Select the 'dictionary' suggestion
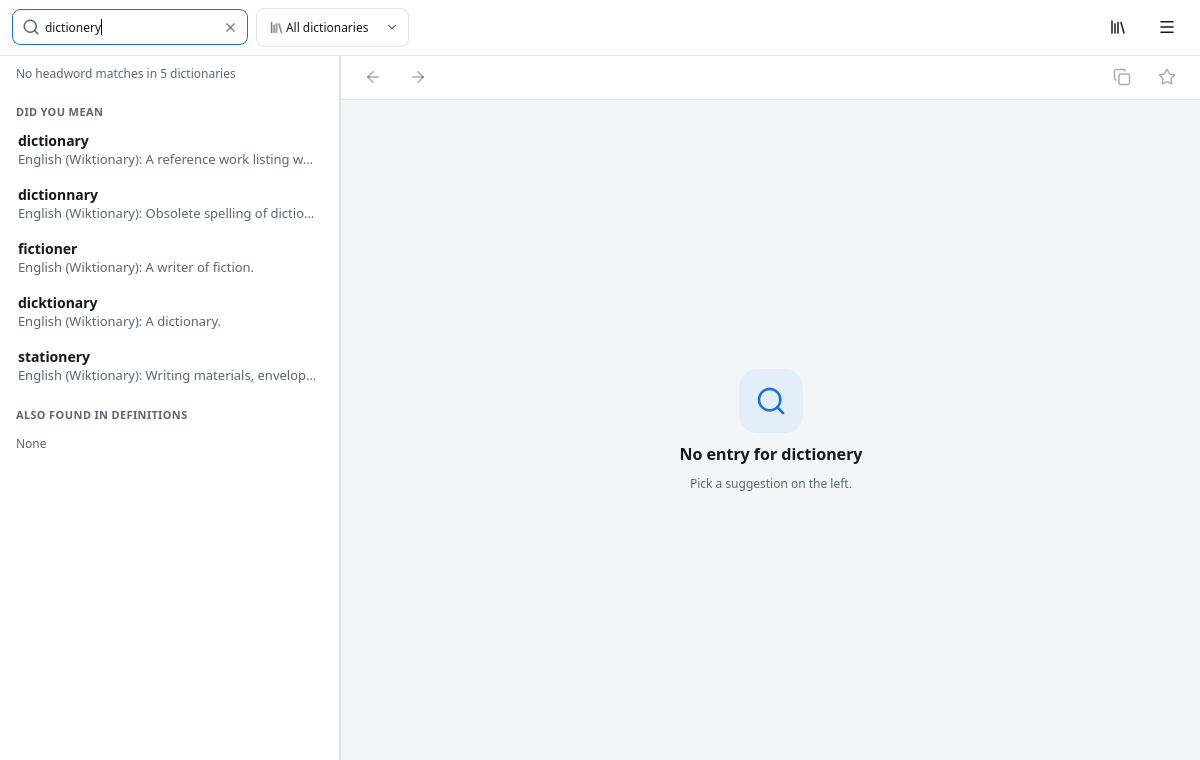 pos(168,150)
